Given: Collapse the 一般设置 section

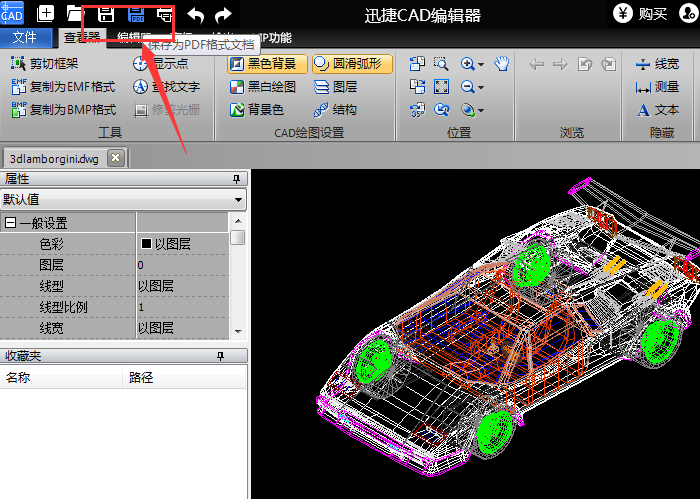Looking at the screenshot, I should click(x=10, y=223).
